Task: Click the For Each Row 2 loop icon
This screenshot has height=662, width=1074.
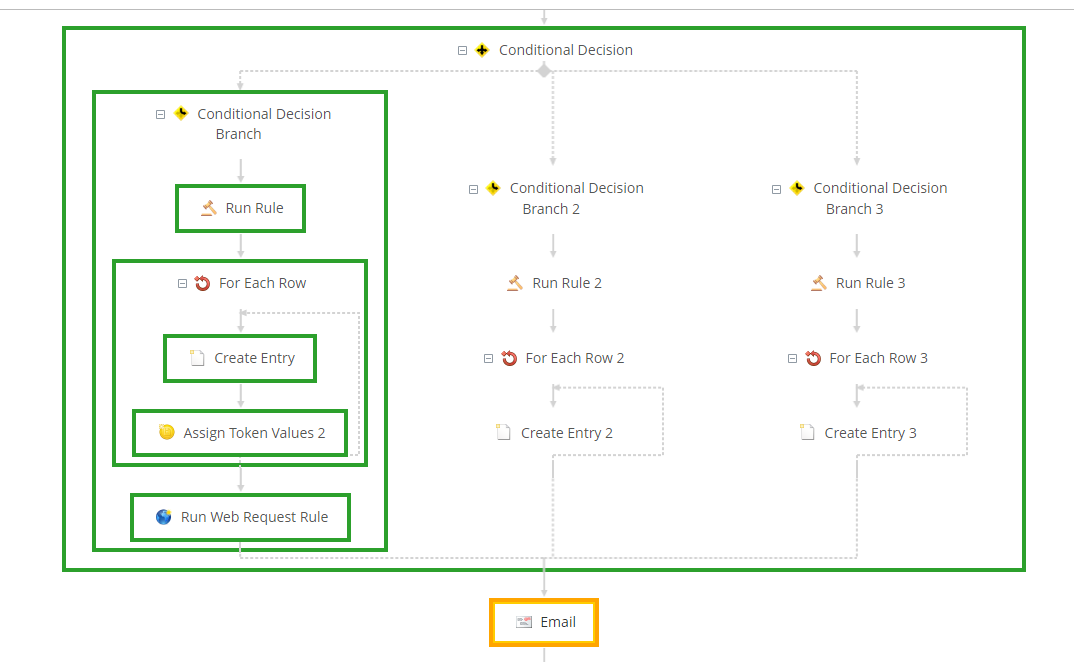Action: pos(509,358)
